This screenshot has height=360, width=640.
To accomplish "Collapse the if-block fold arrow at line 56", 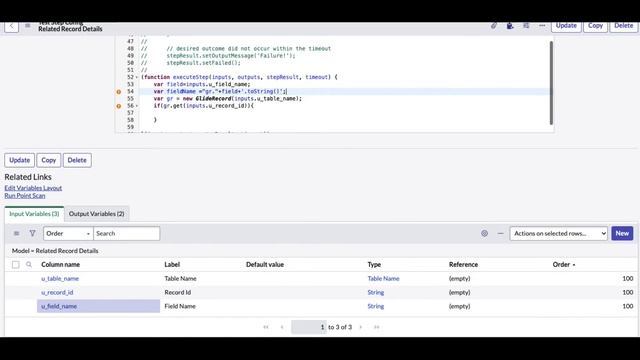I will 137,106.
